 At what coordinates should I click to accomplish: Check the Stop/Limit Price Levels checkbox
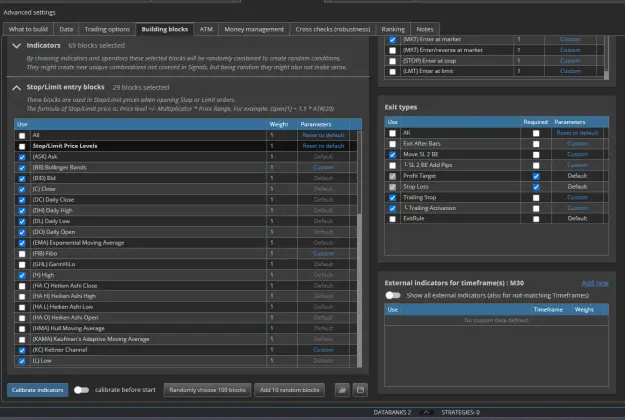(22, 146)
